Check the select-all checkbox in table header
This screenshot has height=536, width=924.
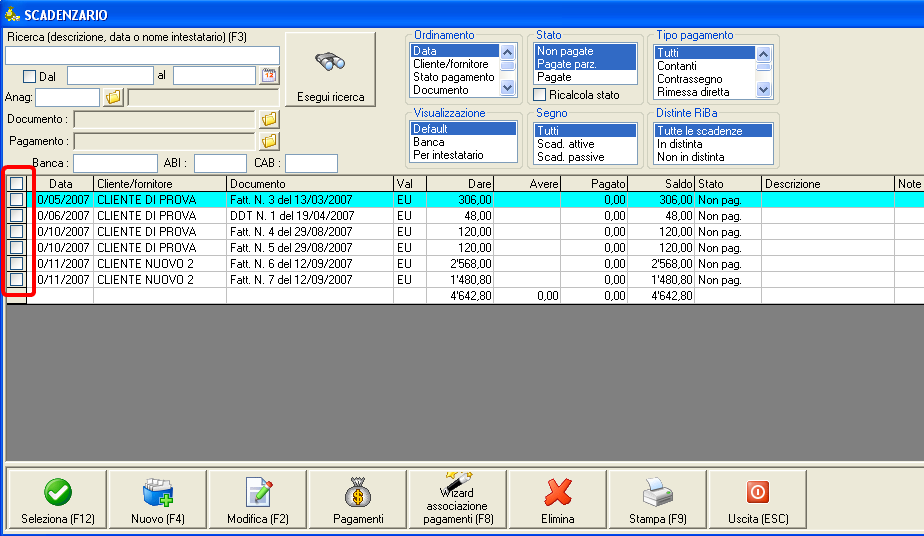(17, 184)
